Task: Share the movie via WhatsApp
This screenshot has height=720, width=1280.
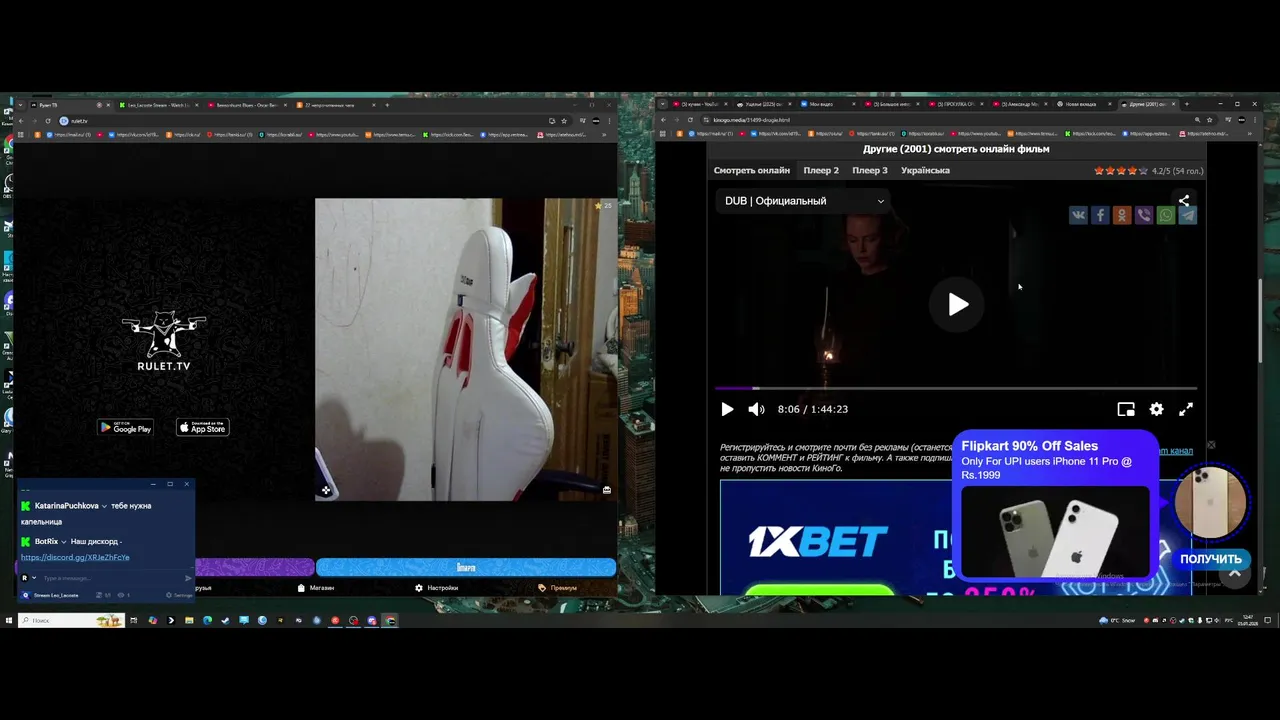Action: [x=1166, y=215]
